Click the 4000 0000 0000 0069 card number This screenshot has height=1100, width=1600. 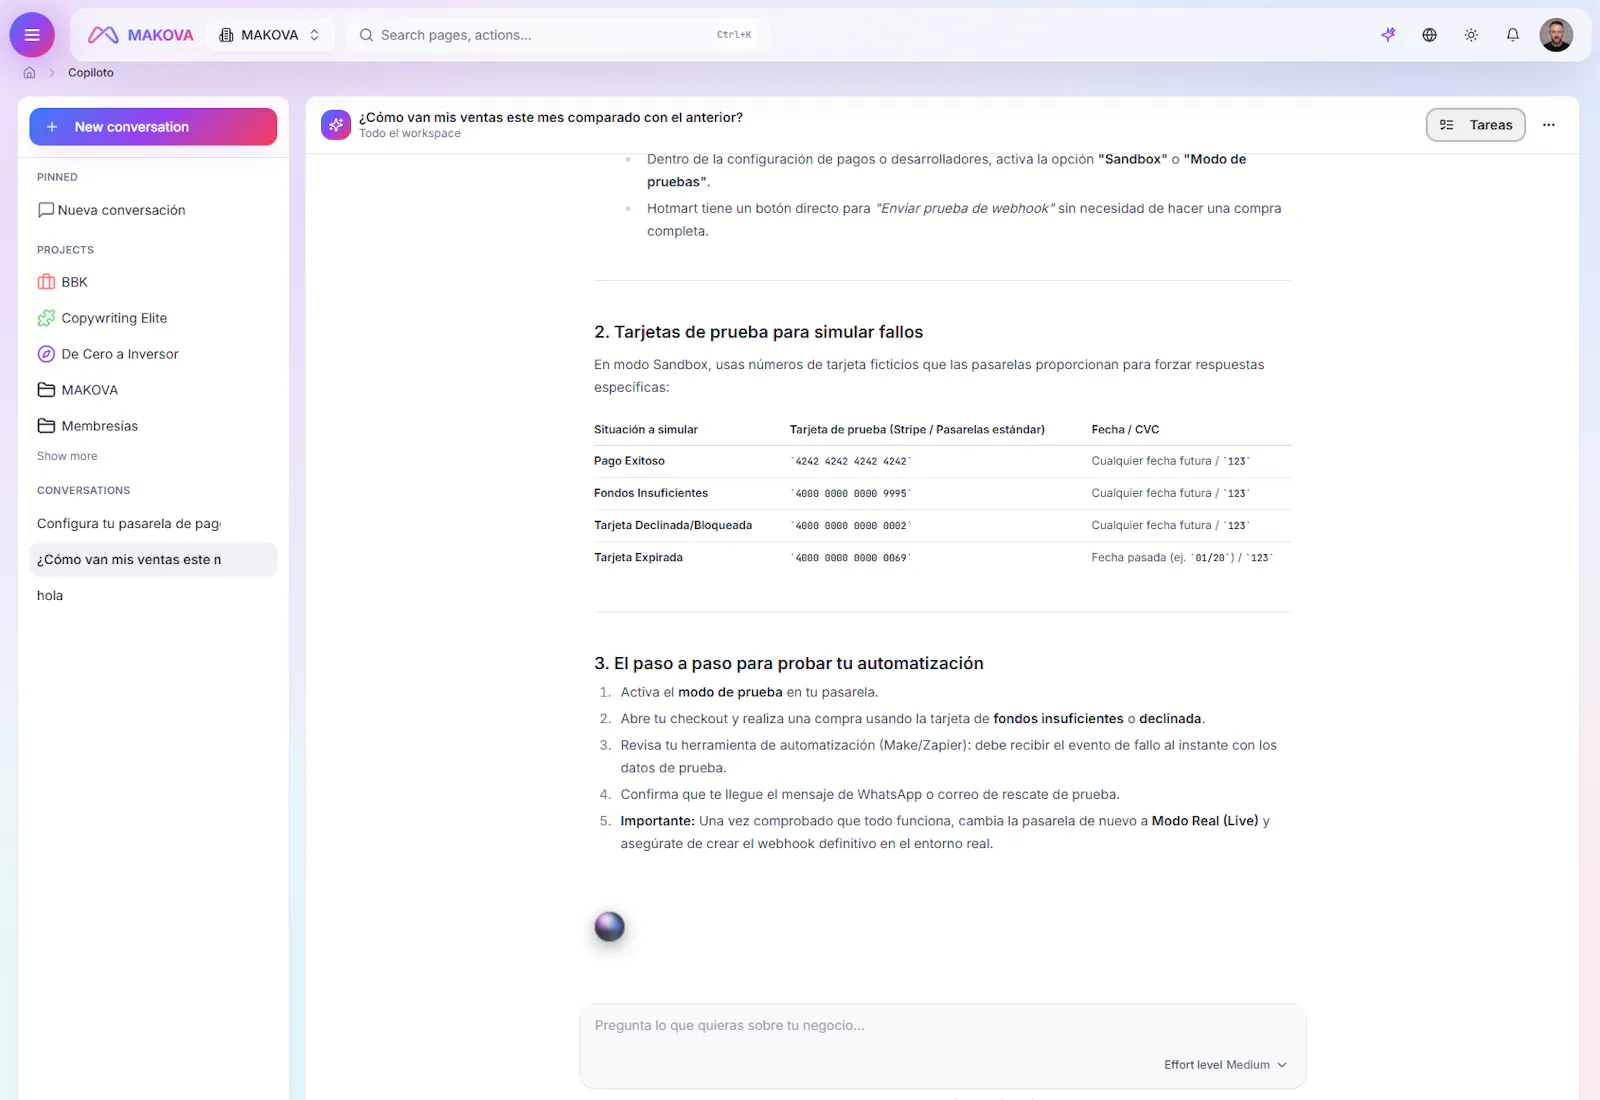click(851, 558)
